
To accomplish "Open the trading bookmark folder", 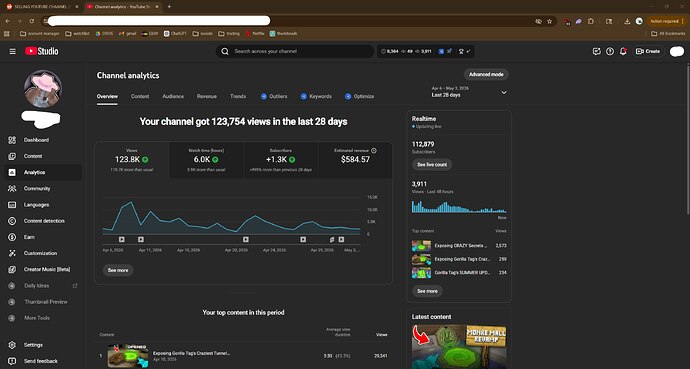I will tap(229, 33).
